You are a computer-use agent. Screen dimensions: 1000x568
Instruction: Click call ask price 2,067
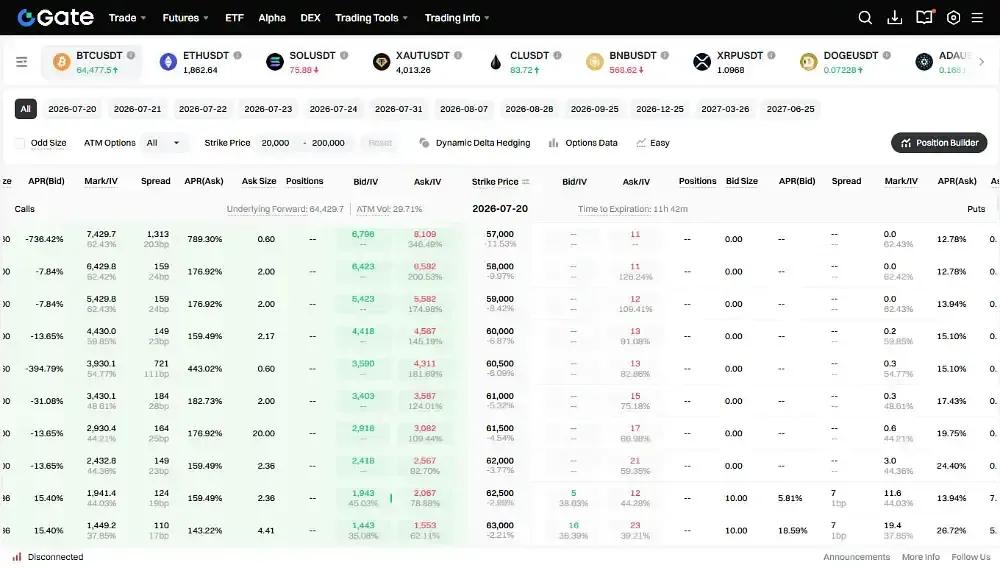[x=425, y=493]
